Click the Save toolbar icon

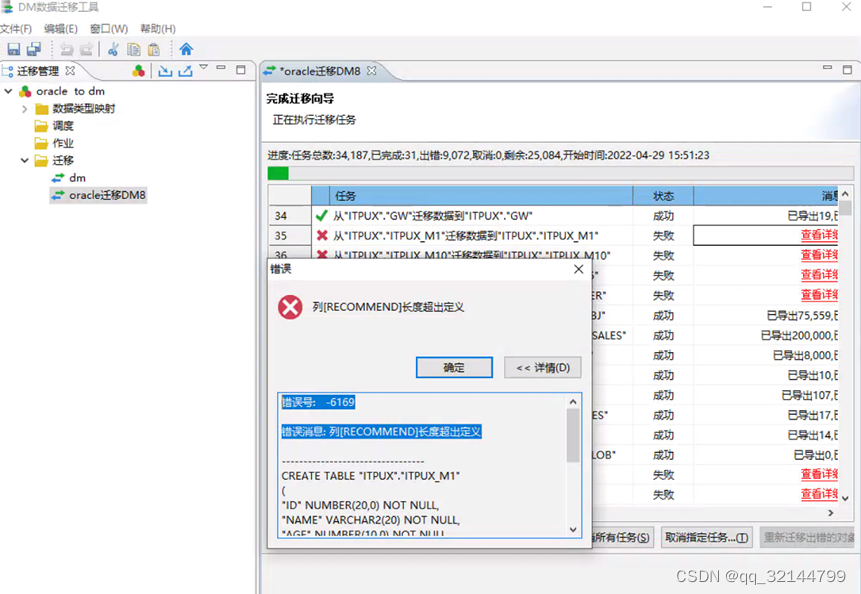(x=14, y=49)
